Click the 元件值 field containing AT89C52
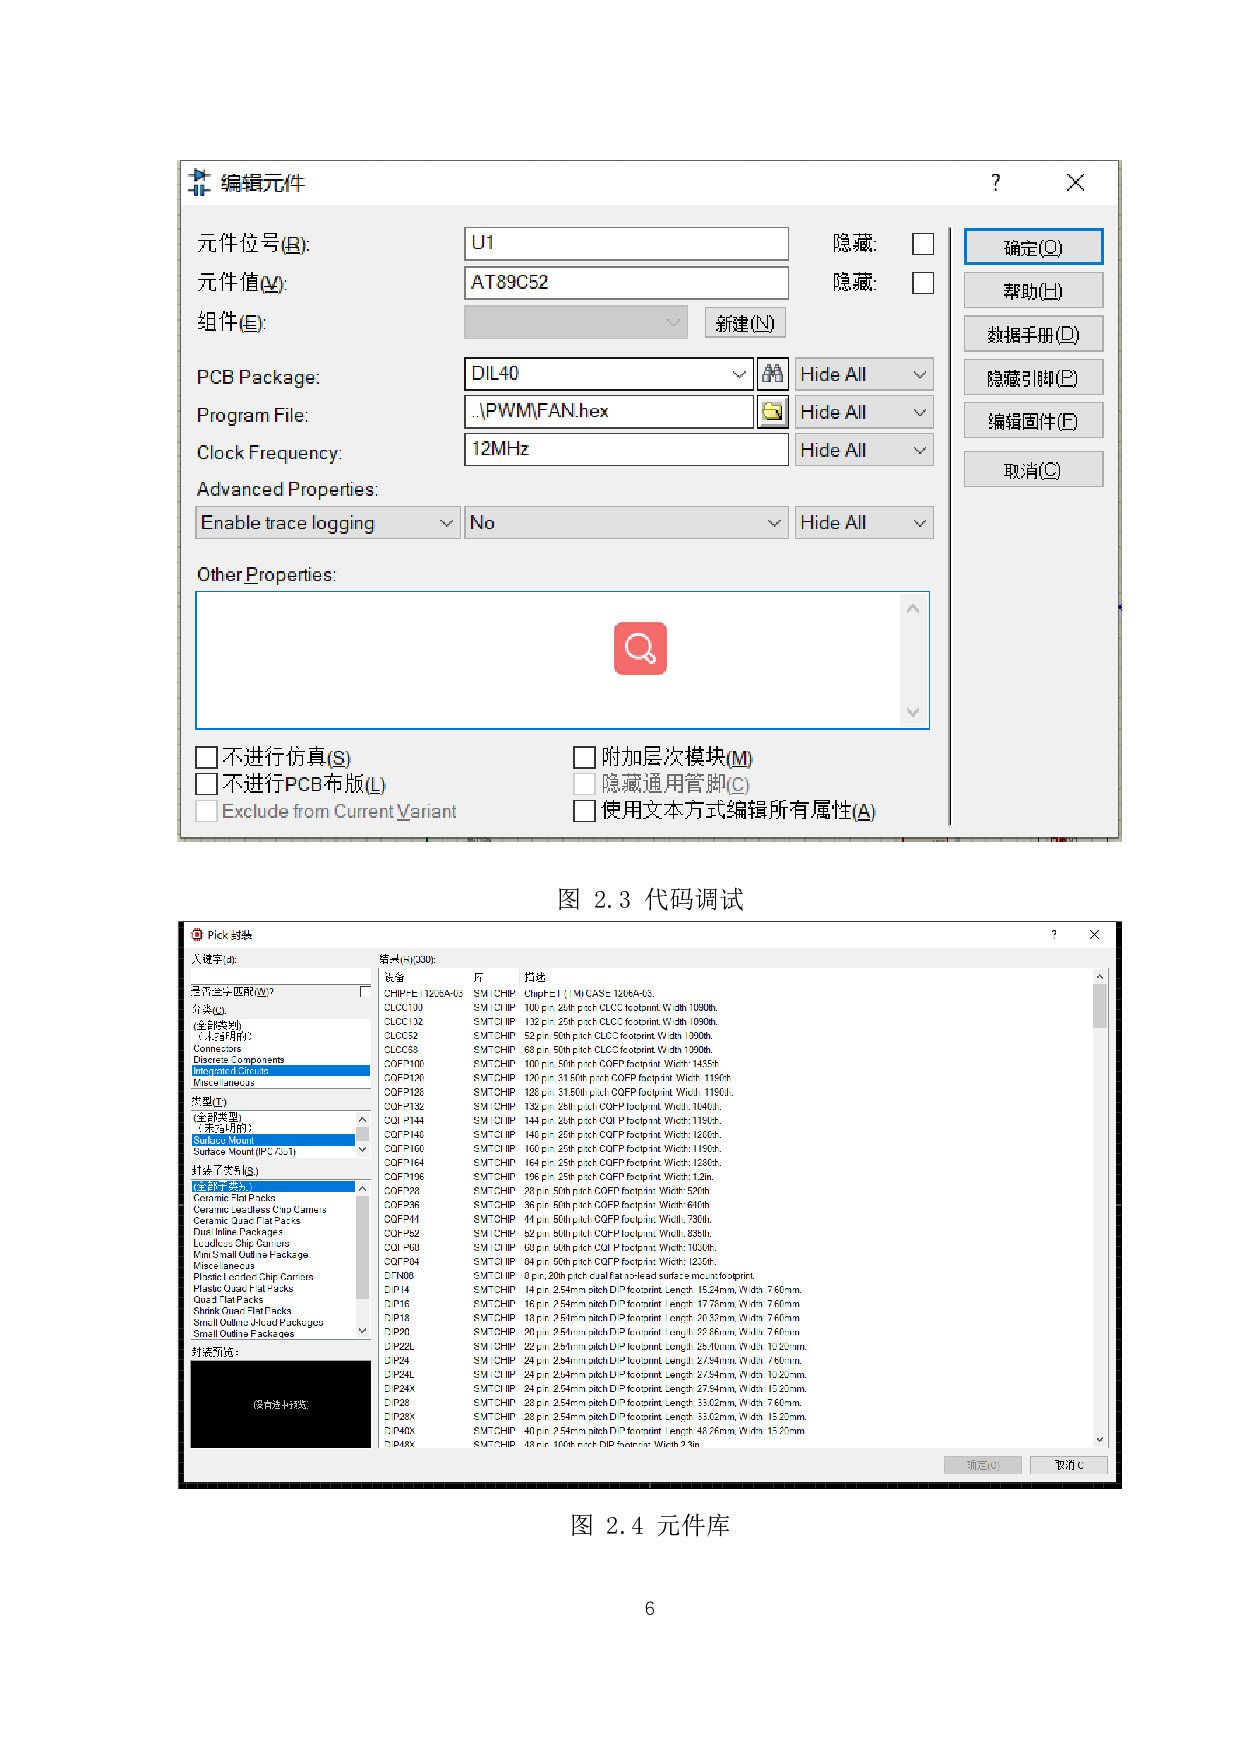This screenshot has height=1754, width=1240. tap(626, 282)
